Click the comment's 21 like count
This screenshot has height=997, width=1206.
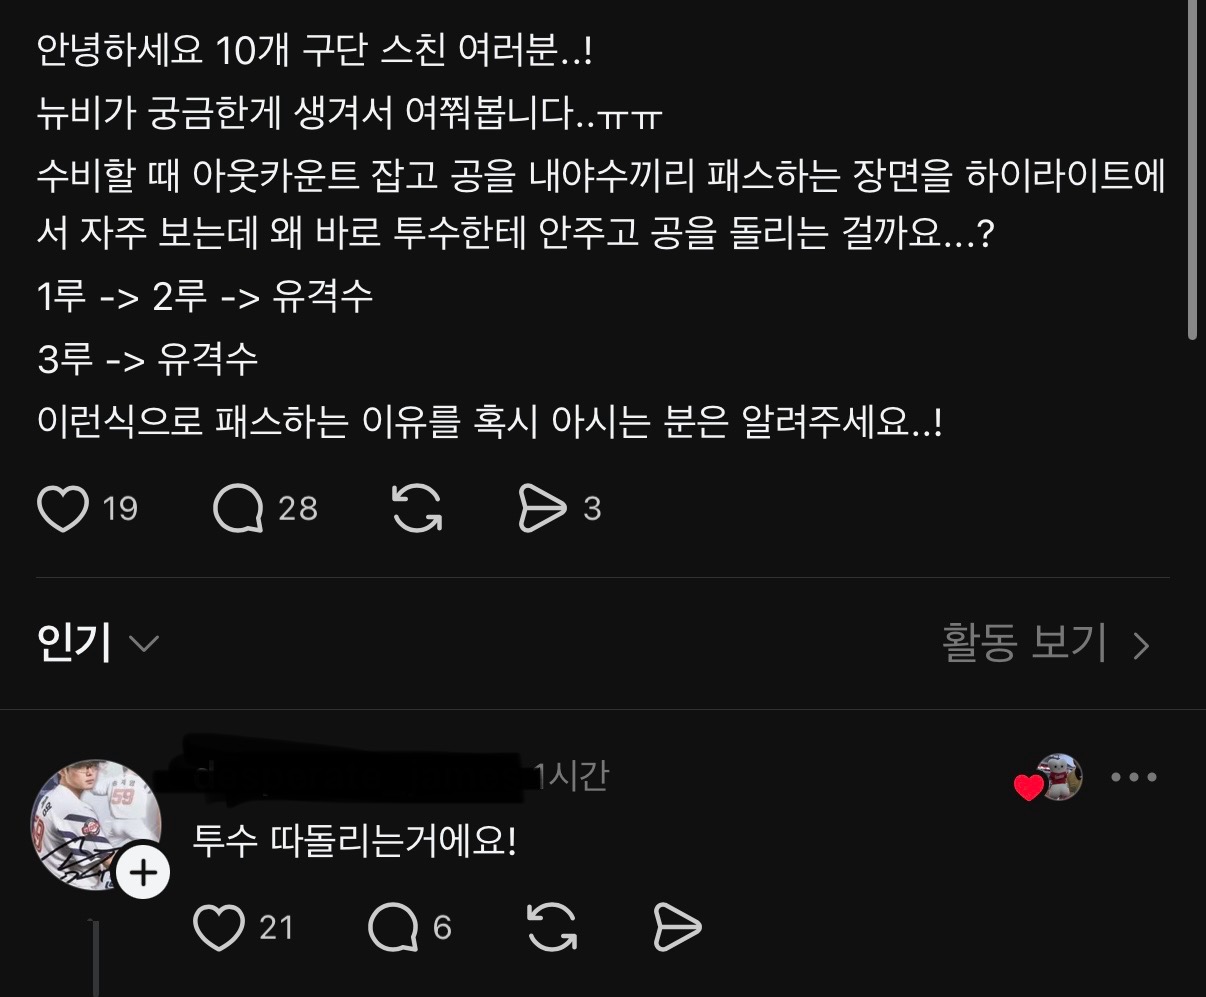pyautogui.click(x=277, y=928)
